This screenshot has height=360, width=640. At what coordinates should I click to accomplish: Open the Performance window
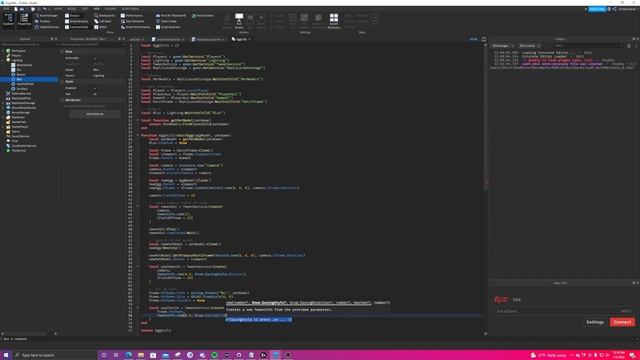click(131, 16)
